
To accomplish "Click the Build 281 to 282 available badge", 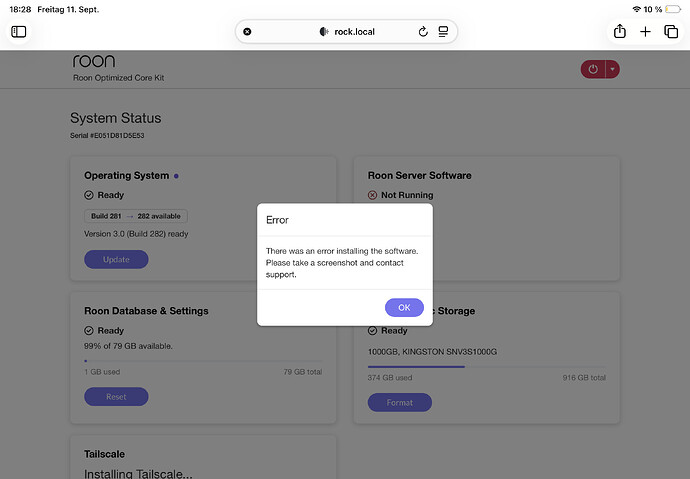I will [136, 216].
